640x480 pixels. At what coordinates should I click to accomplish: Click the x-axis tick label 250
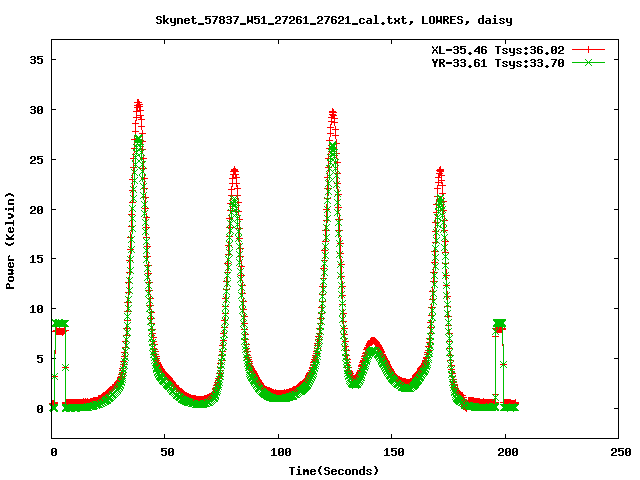pos(621,452)
